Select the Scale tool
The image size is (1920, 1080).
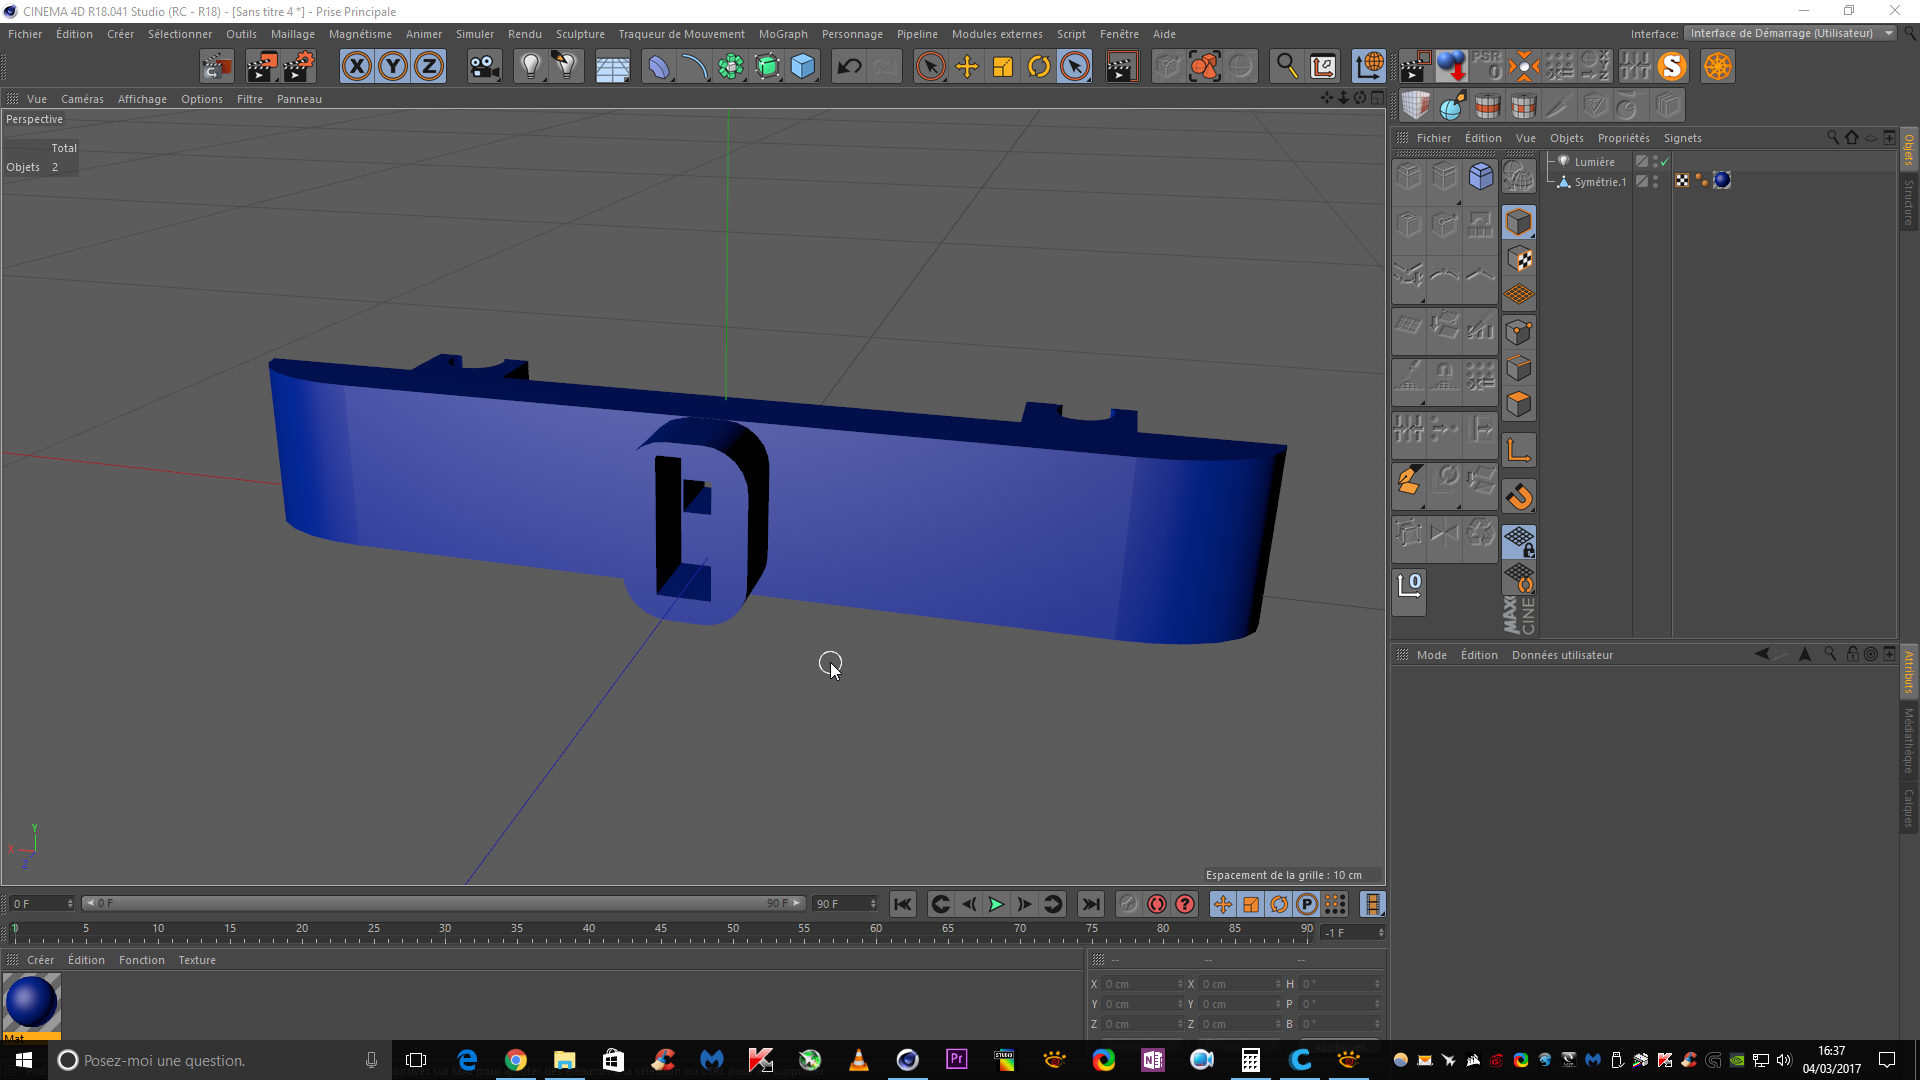[x=1003, y=67]
